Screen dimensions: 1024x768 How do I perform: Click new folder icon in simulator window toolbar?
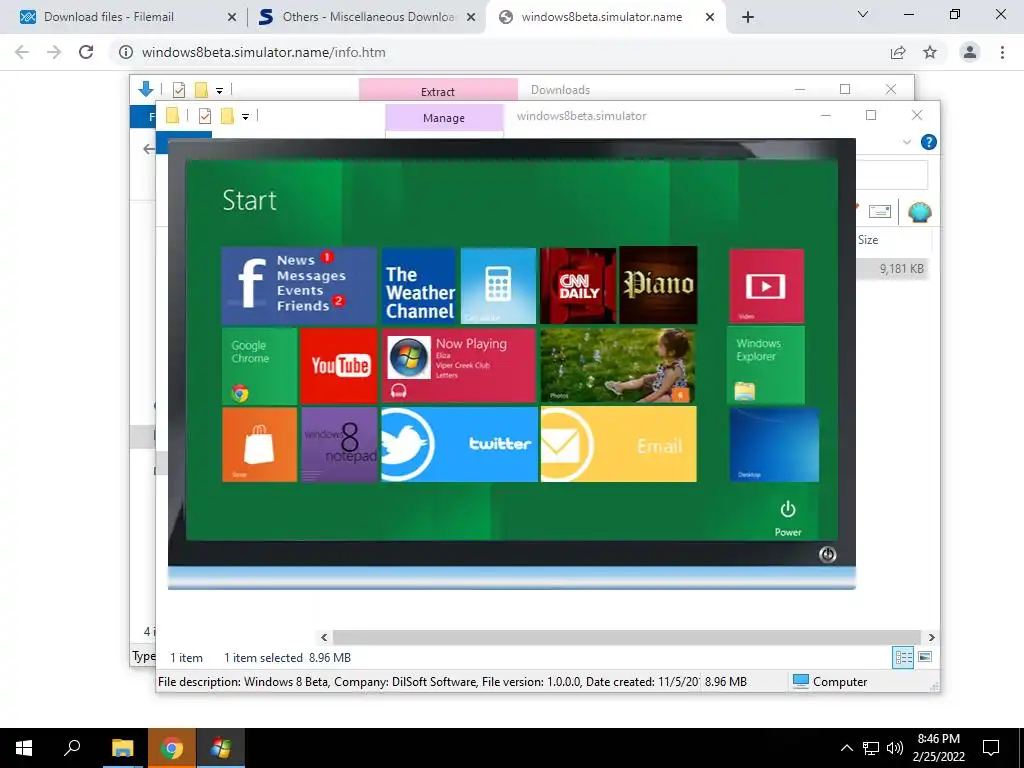[227, 116]
